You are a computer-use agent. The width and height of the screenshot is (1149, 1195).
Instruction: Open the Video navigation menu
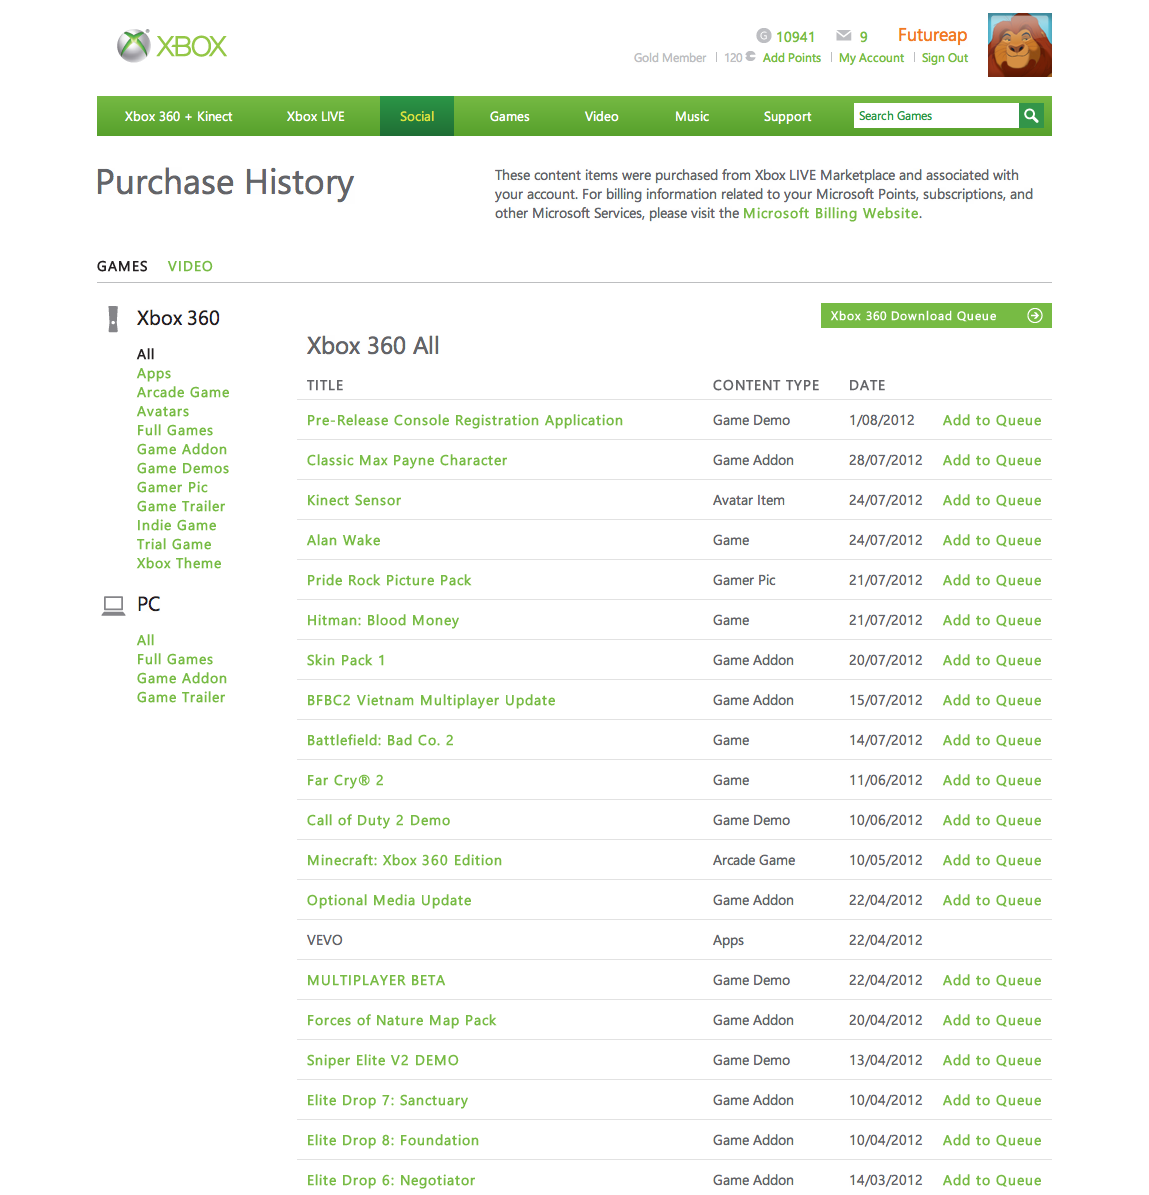pyautogui.click(x=601, y=117)
